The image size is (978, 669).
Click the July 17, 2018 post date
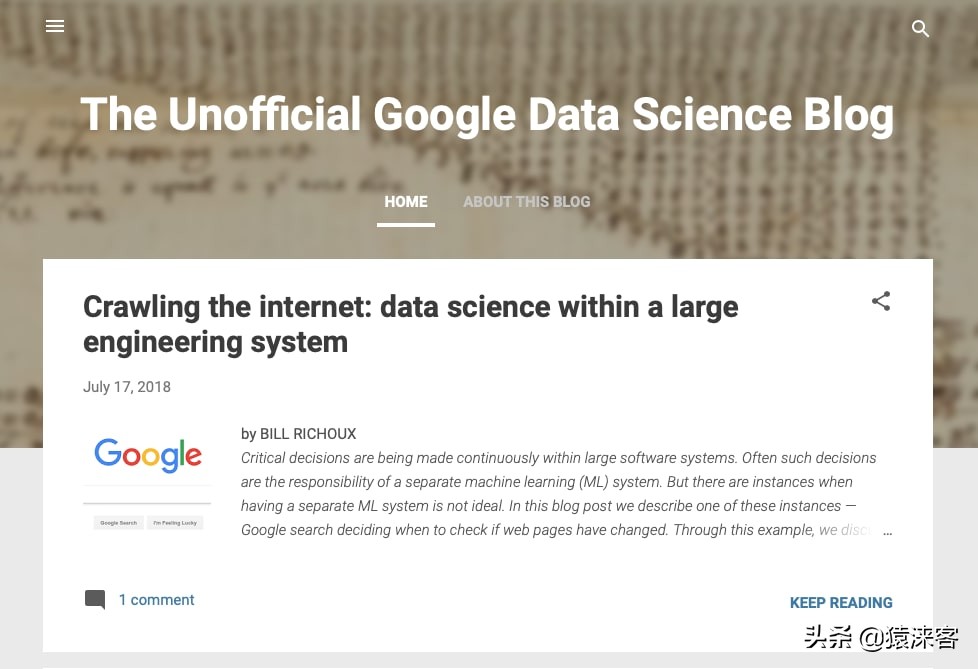(127, 387)
